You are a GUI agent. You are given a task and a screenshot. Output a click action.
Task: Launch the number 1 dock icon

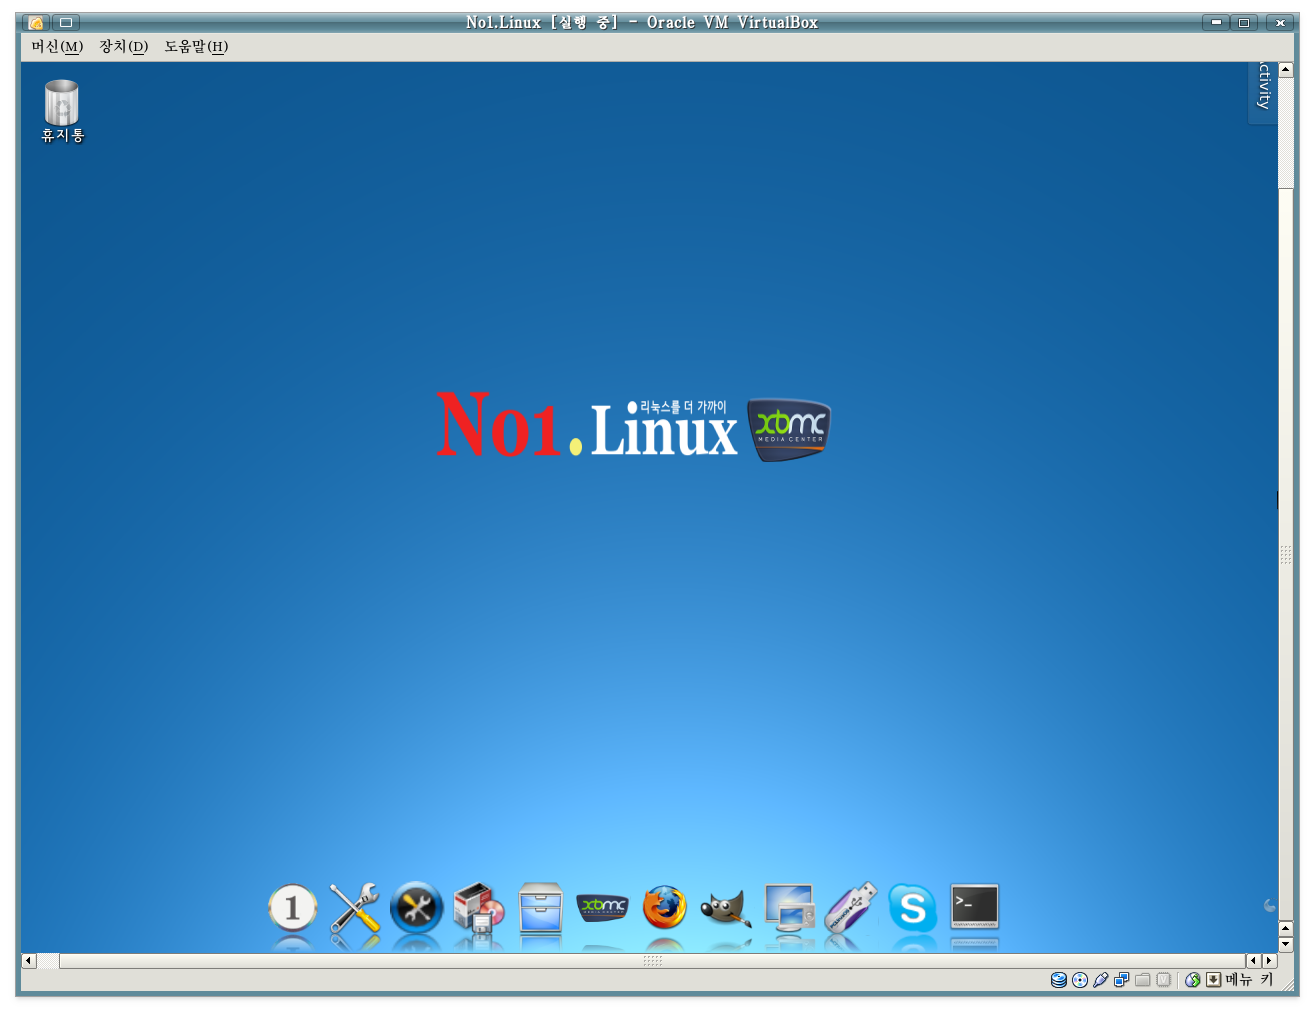[292, 908]
